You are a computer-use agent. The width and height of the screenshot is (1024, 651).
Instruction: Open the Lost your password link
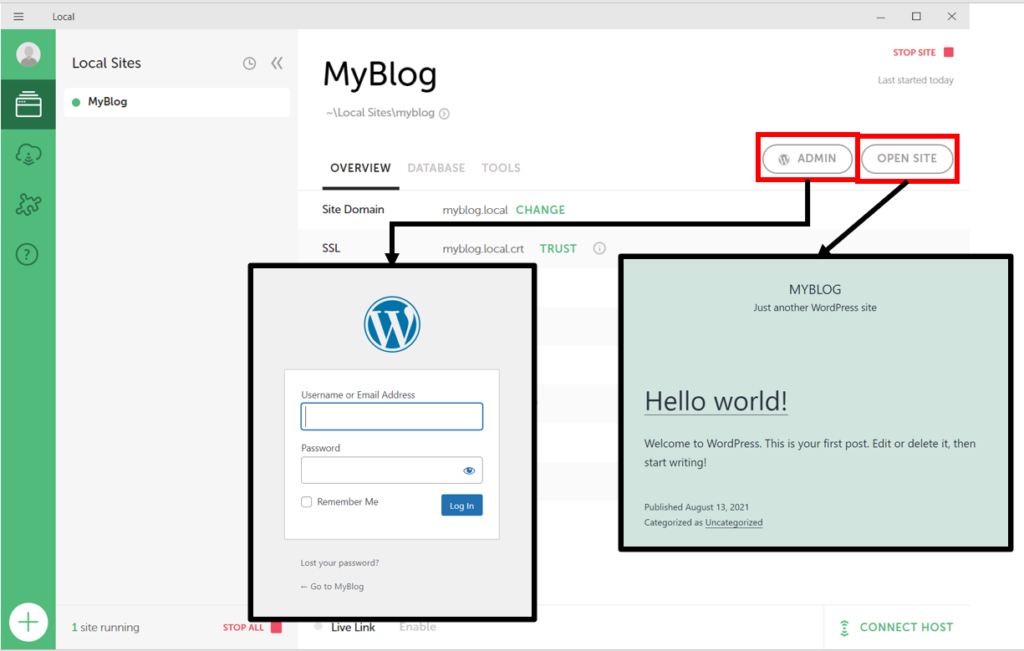click(340, 563)
